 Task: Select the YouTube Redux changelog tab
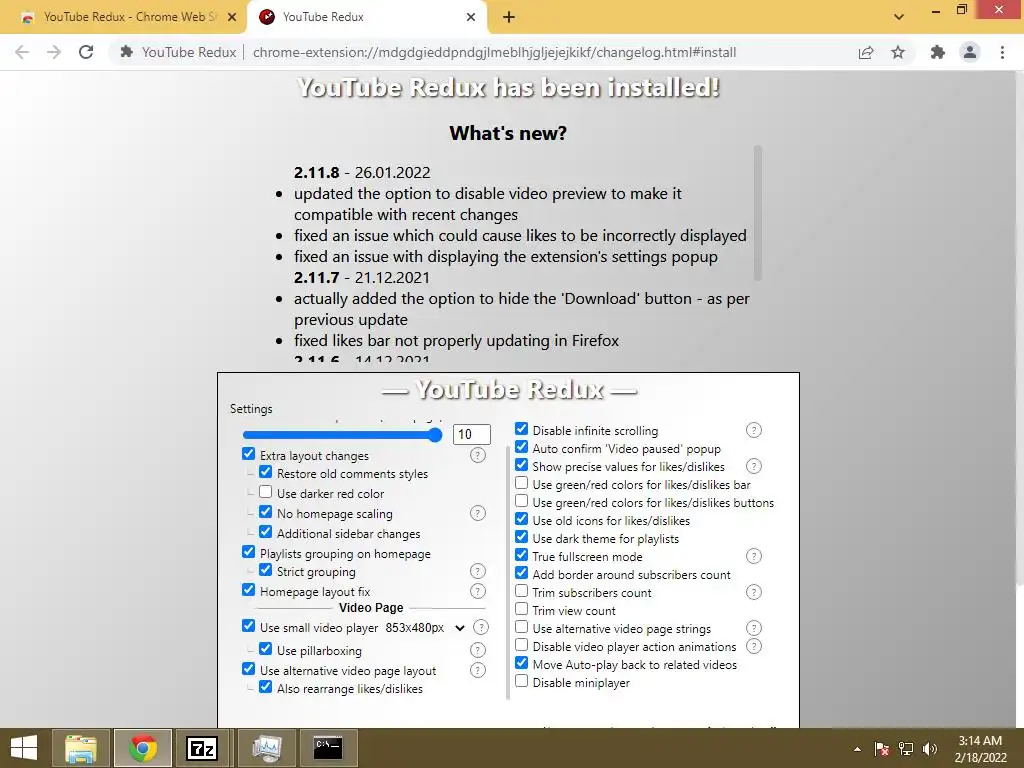366,17
